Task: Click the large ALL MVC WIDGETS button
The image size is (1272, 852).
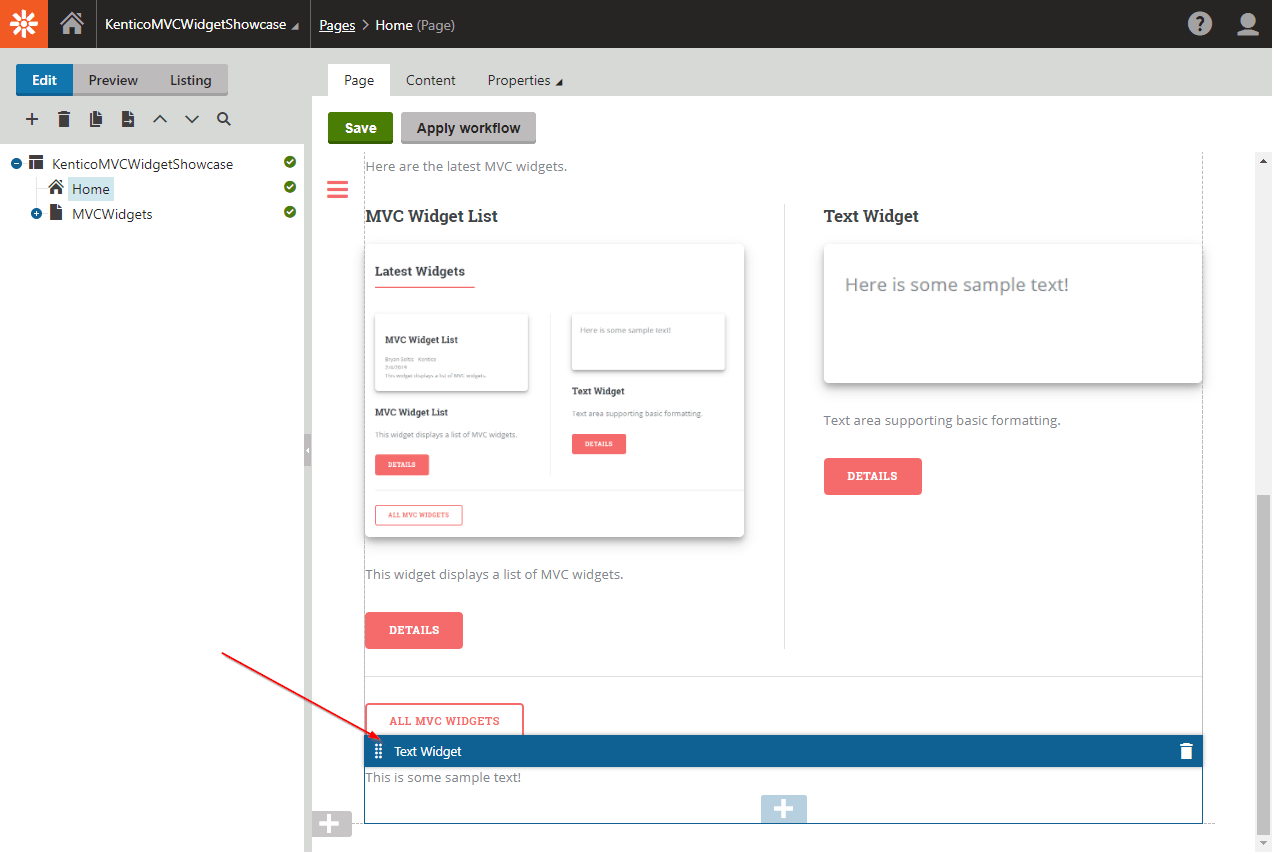Action: pos(444,720)
